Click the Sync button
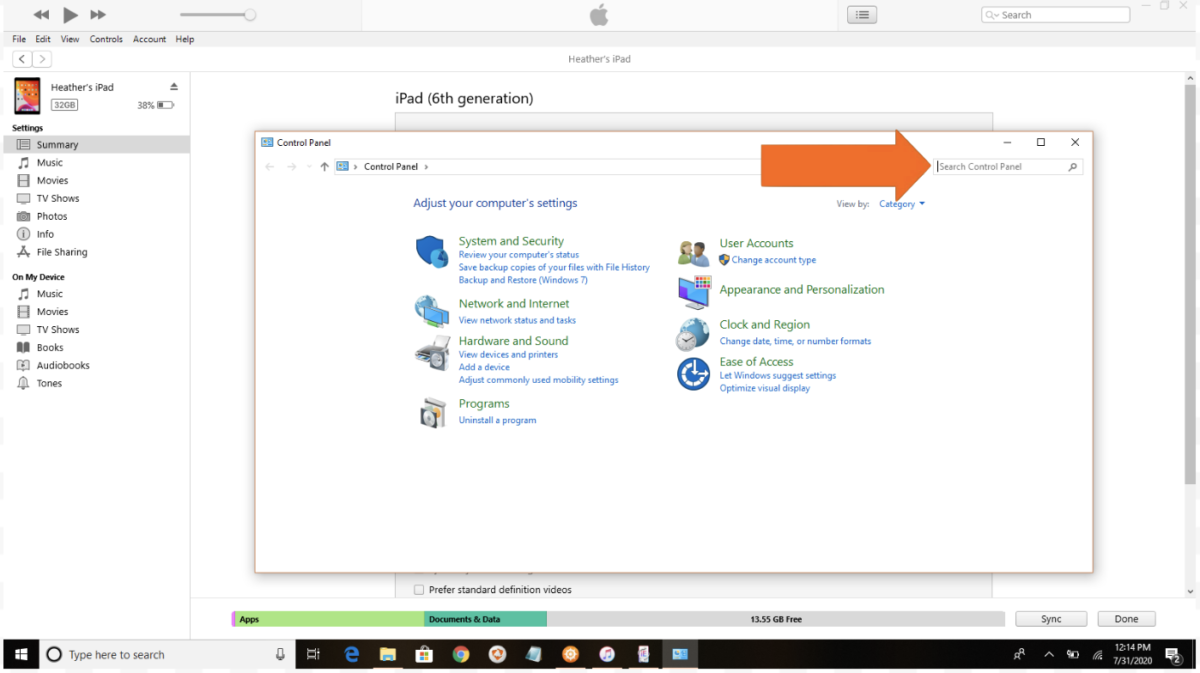 click(1051, 619)
